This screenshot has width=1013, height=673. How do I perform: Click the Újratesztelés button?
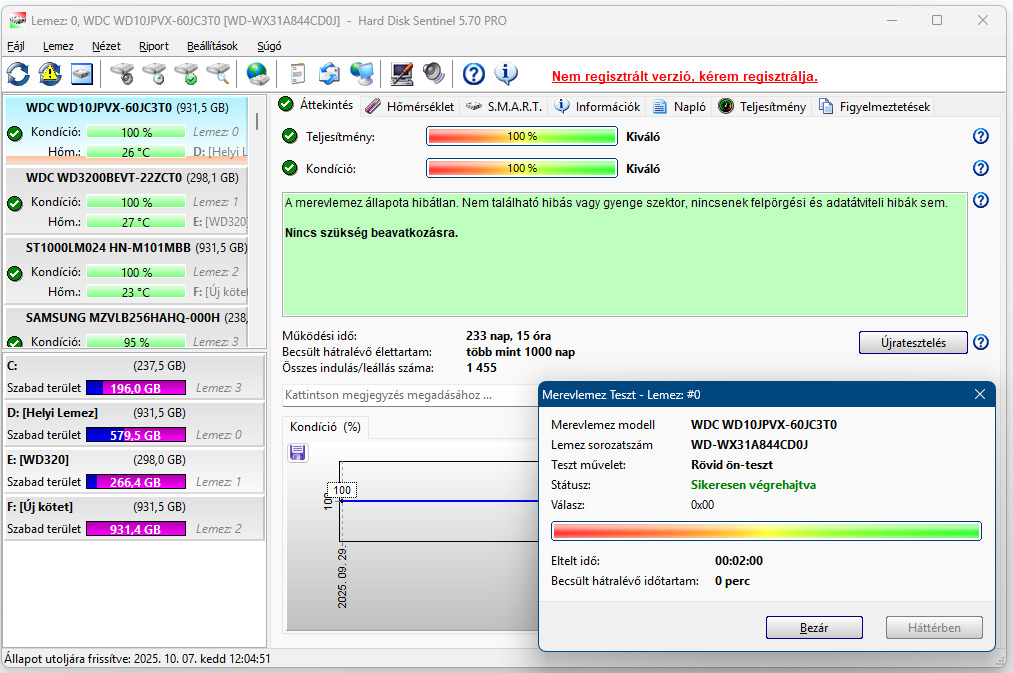click(913, 343)
